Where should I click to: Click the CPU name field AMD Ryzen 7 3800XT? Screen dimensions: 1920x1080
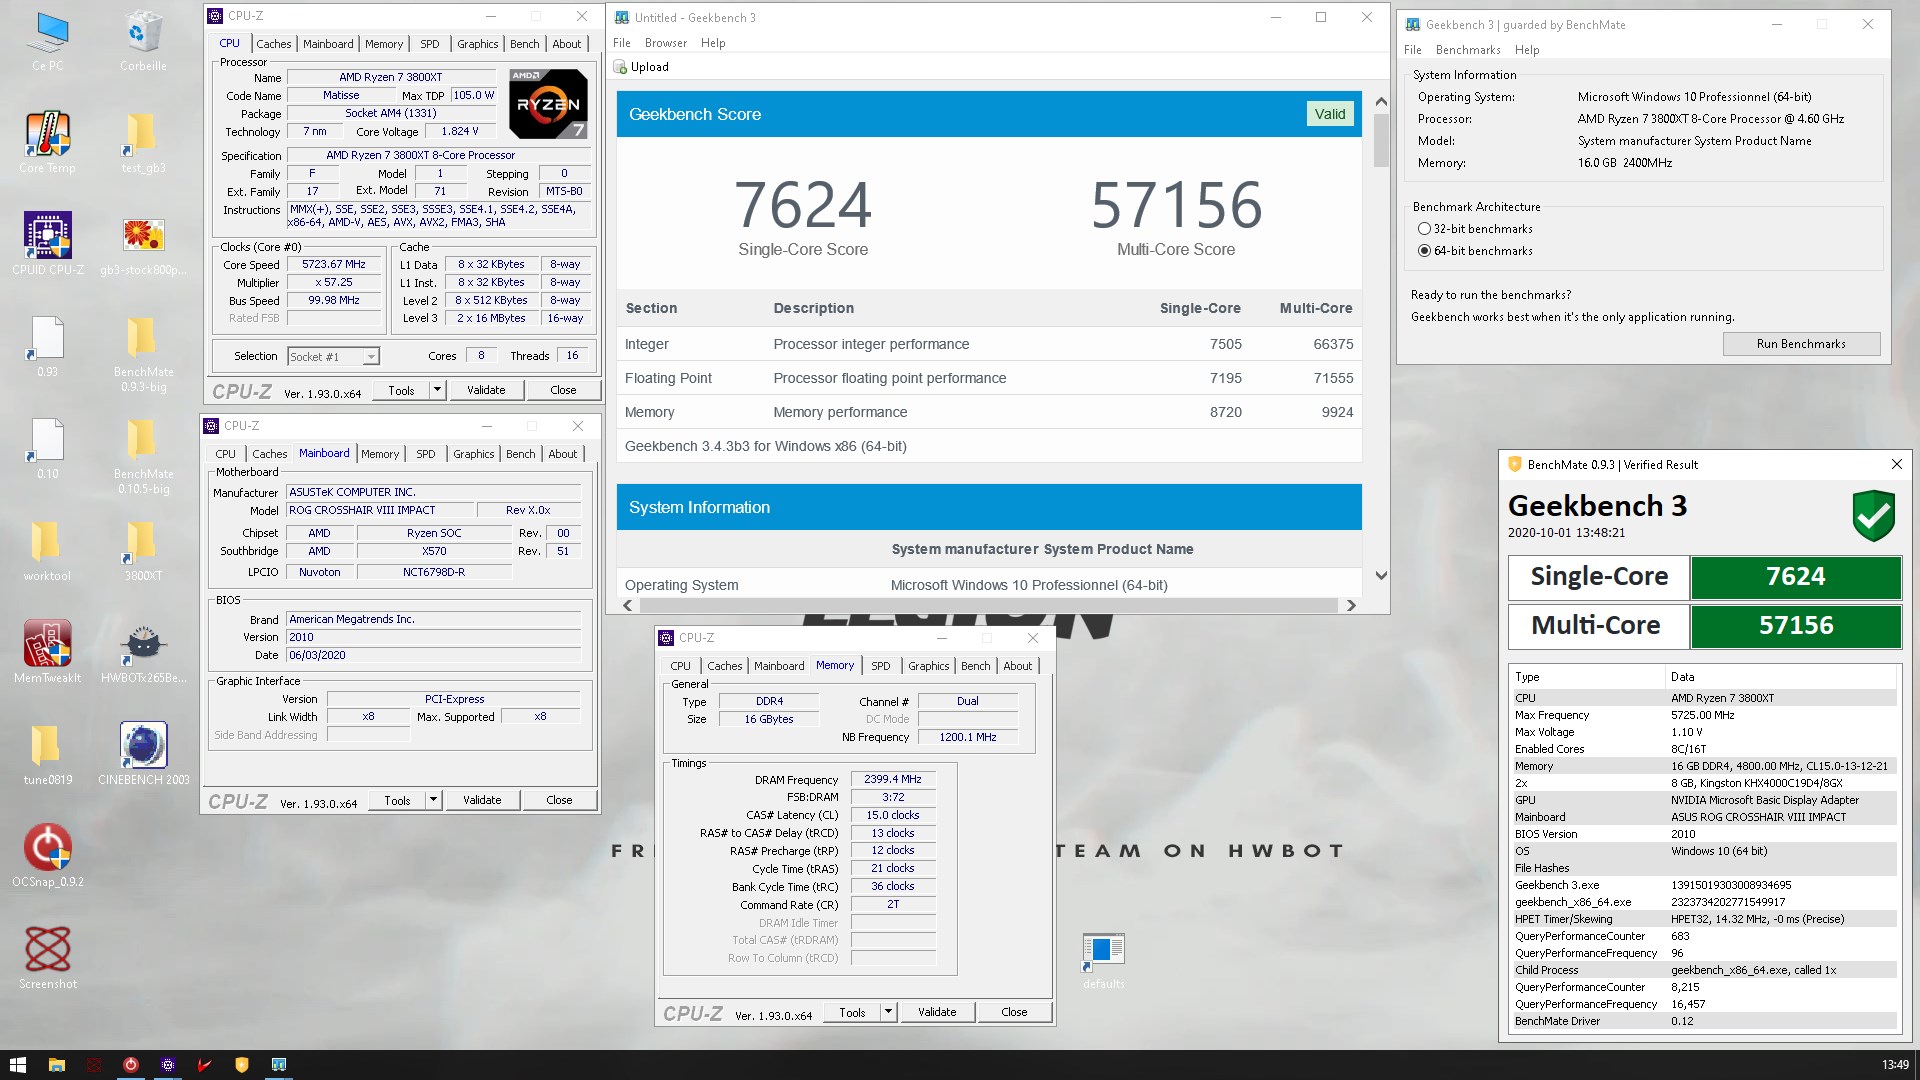[390, 77]
